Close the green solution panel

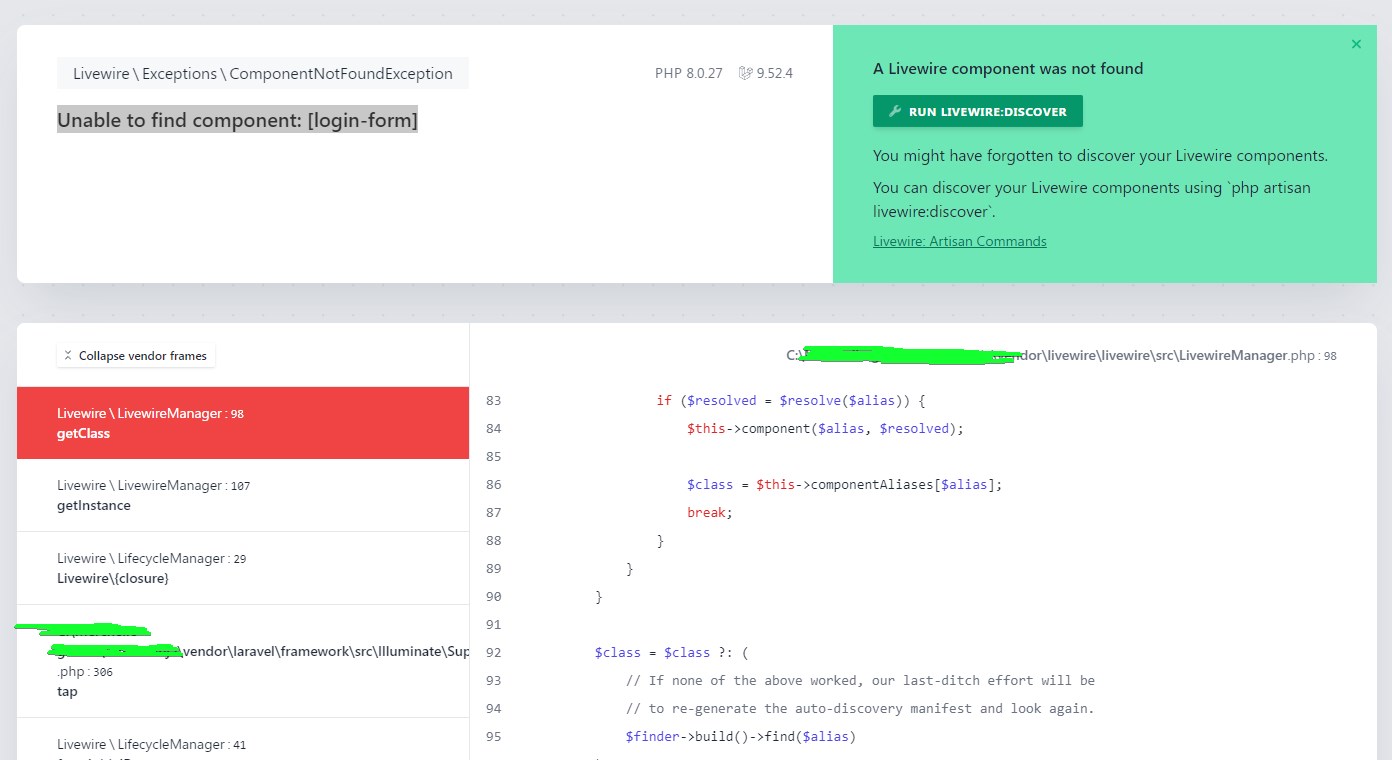1356,44
